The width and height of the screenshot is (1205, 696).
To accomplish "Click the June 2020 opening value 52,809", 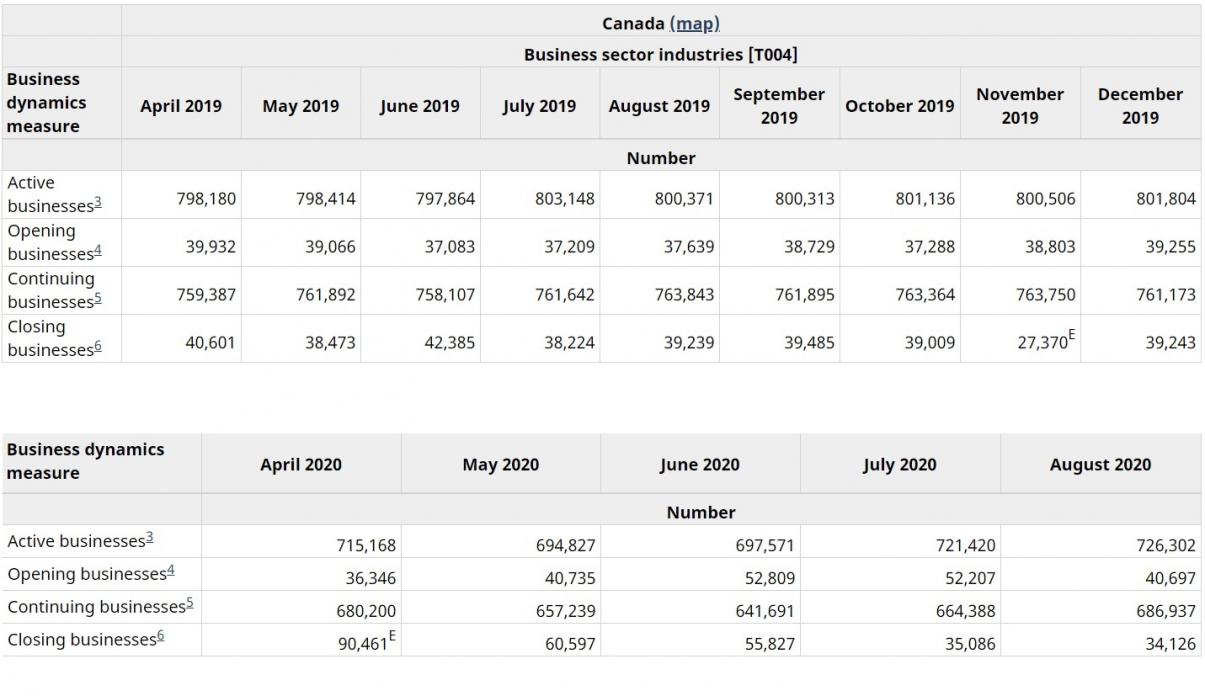I will coord(766,578).
